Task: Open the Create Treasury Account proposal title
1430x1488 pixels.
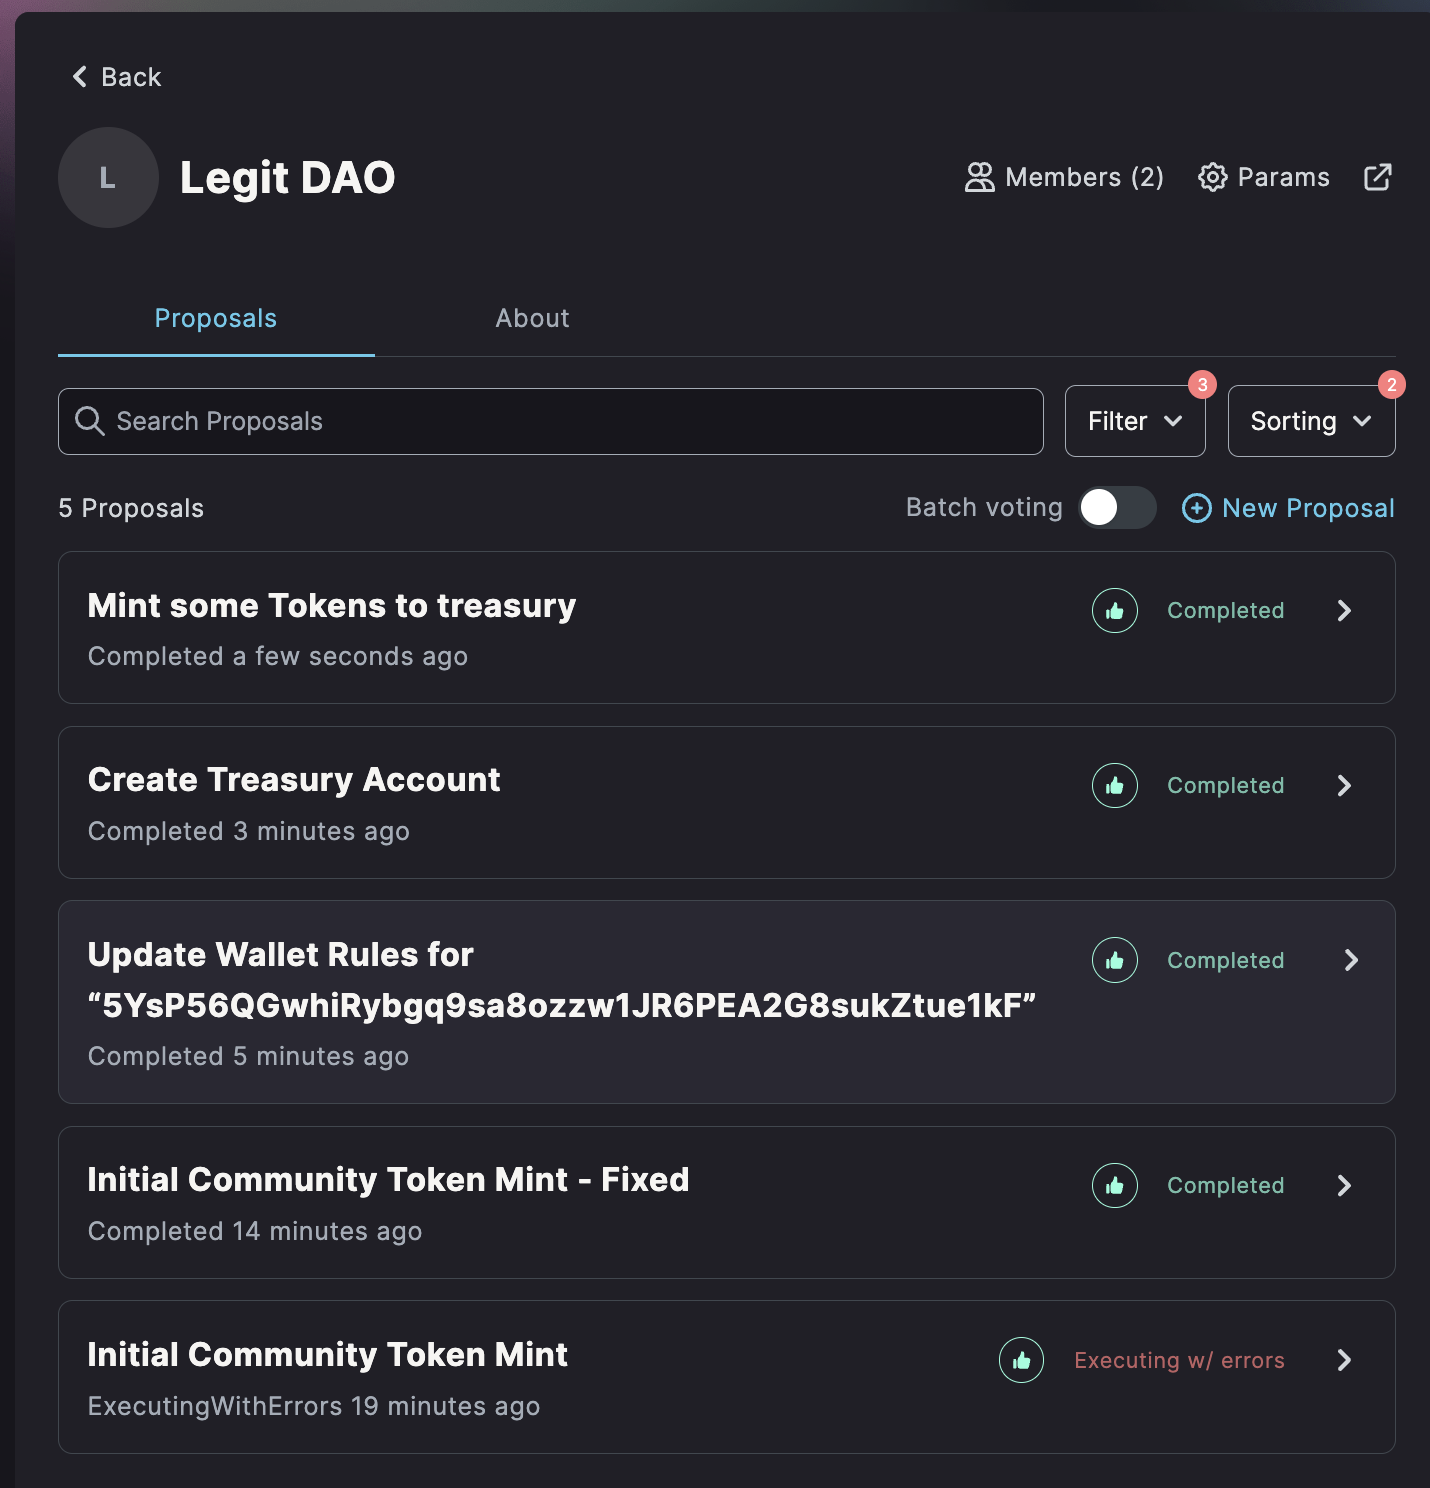Action: click(x=294, y=780)
